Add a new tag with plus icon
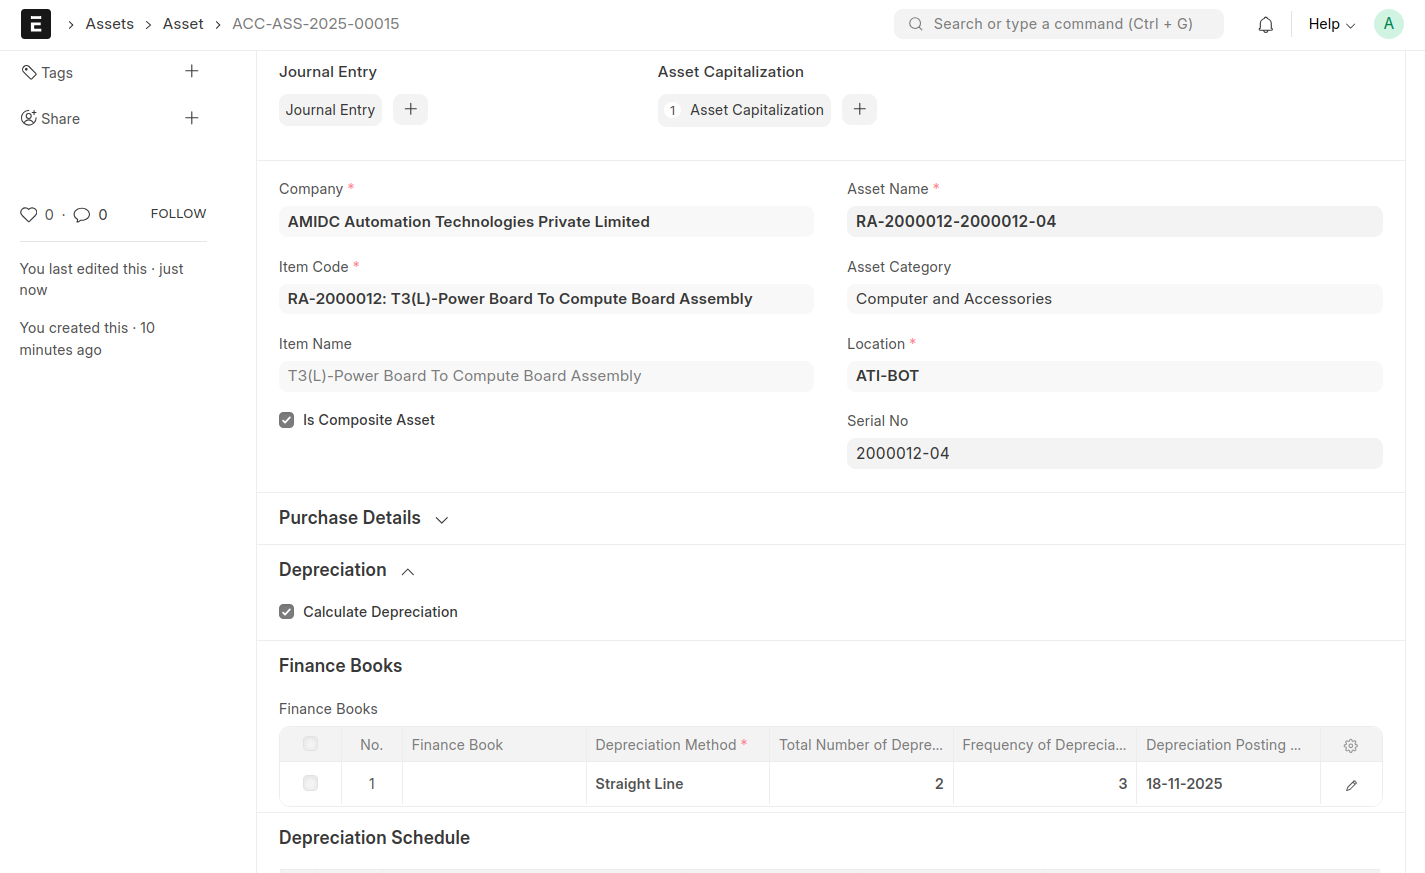1425x873 pixels. coord(192,72)
